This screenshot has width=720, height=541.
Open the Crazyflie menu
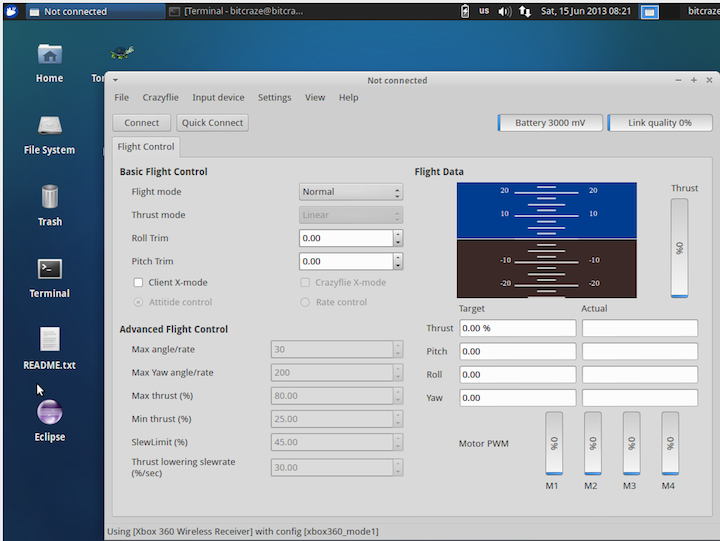(160, 98)
